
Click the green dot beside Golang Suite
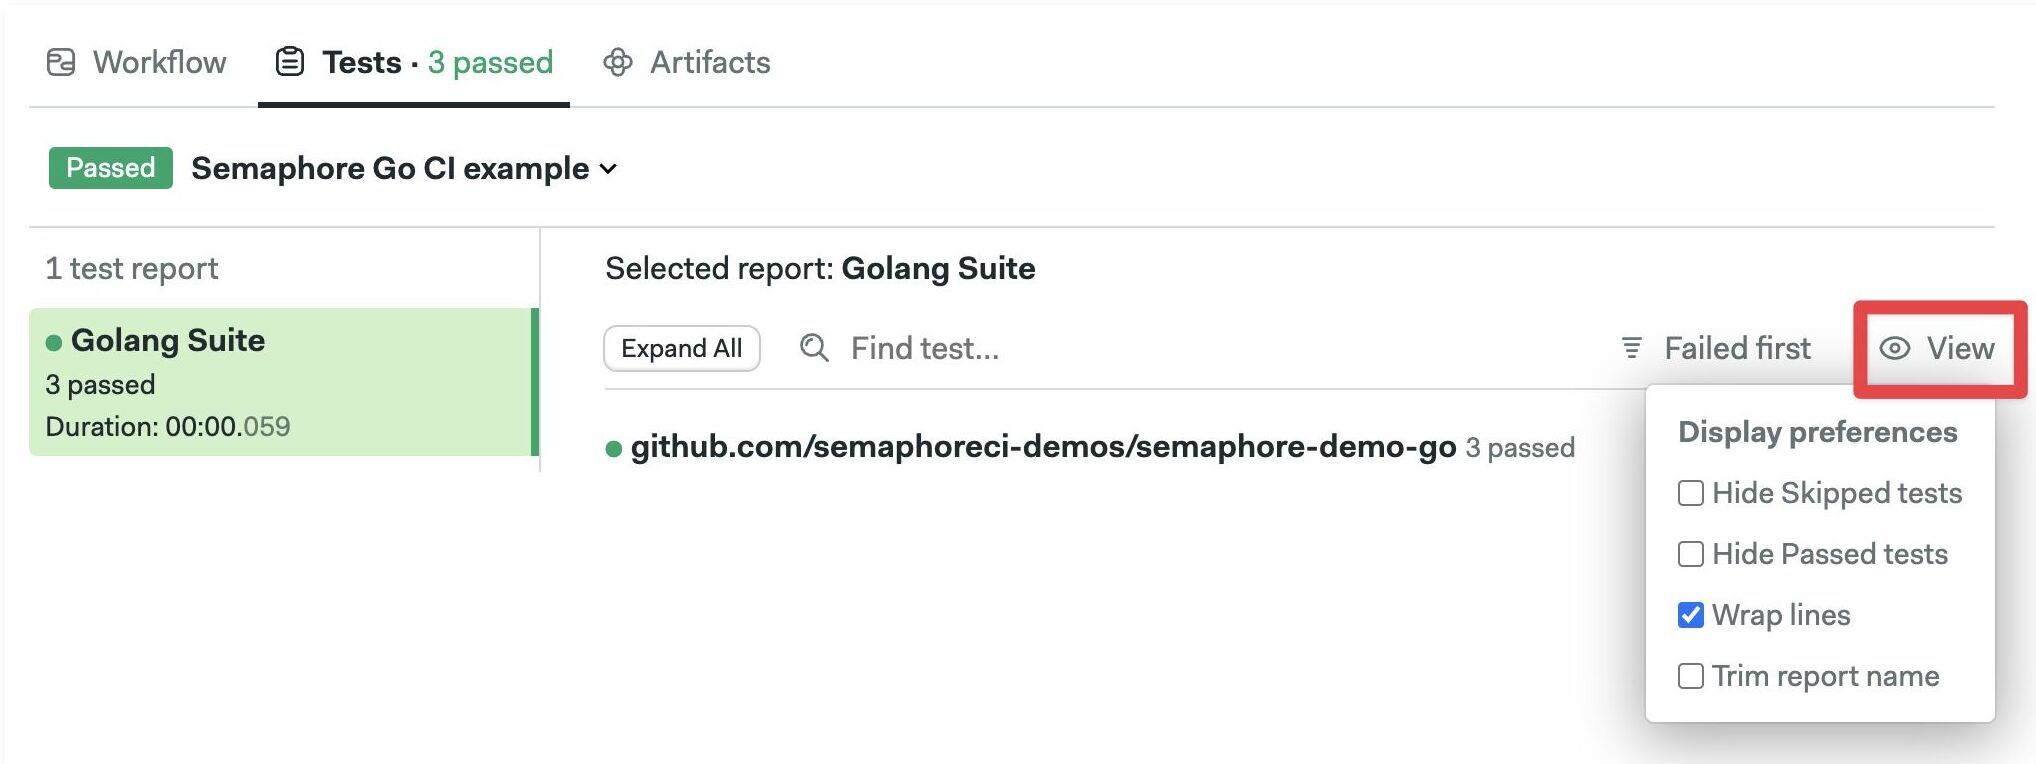(x=54, y=343)
